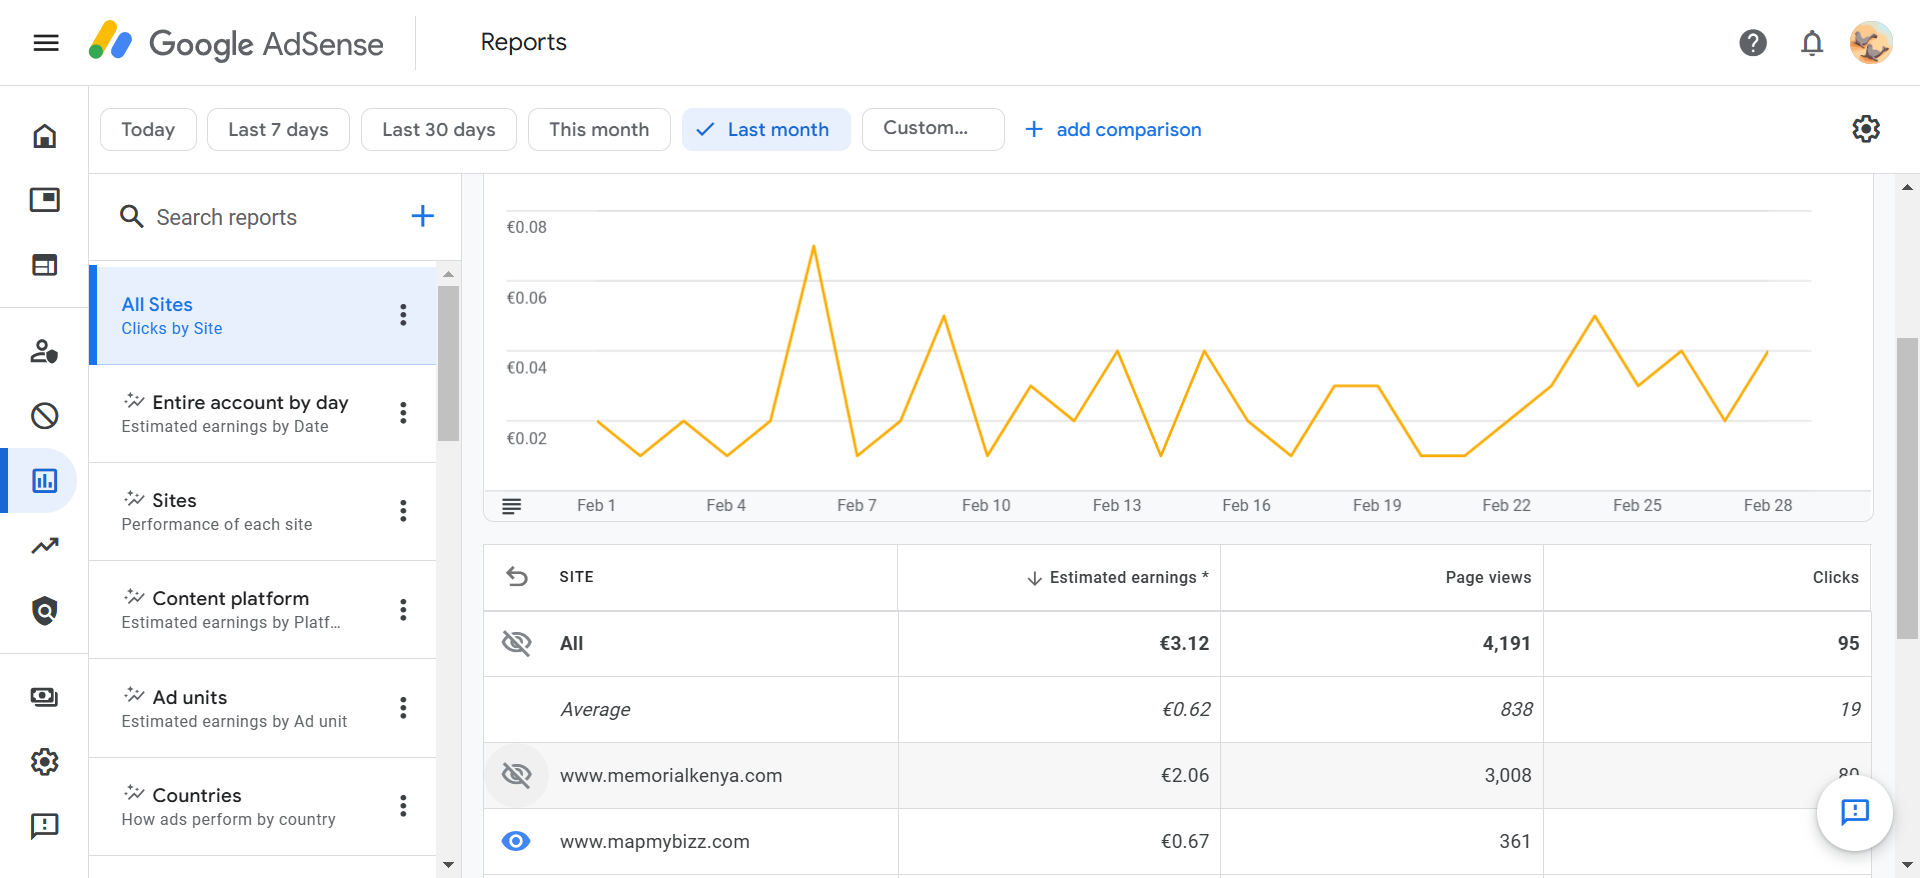This screenshot has height=878, width=1920.
Task: Create a new report with the plus icon
Action: coord(423,216)
